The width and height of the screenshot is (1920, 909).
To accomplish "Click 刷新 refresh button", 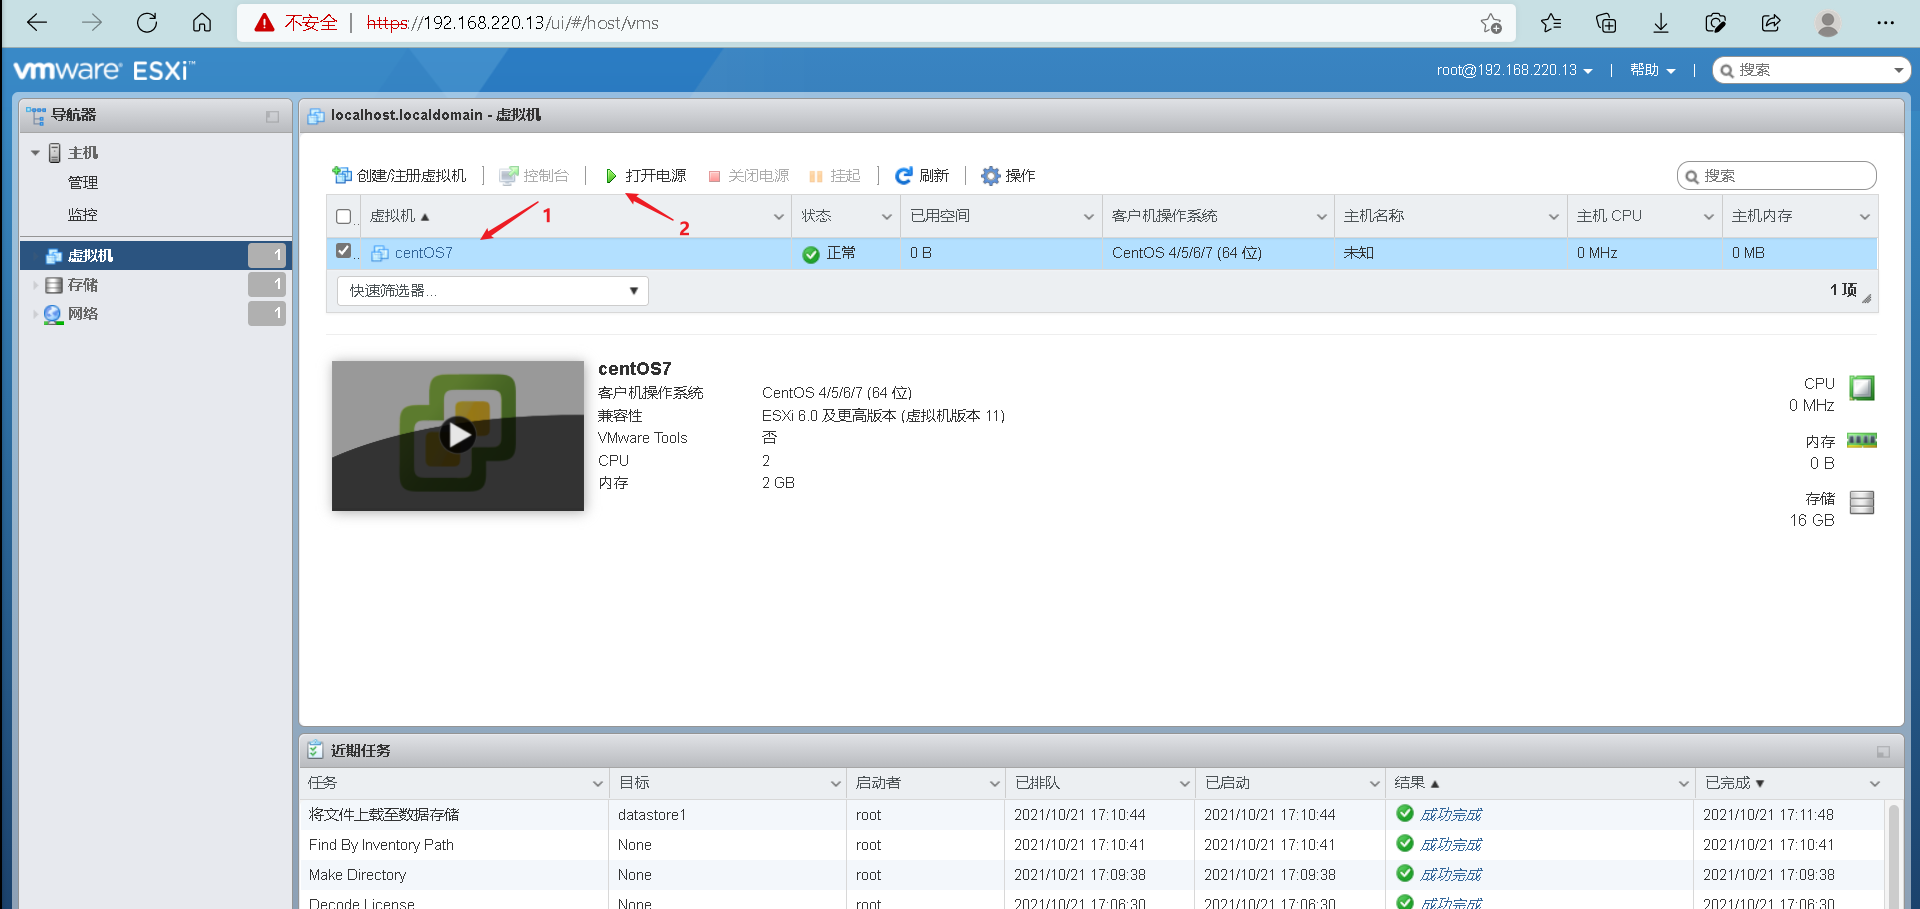I will pyautogui.click(x=922, y=176).
